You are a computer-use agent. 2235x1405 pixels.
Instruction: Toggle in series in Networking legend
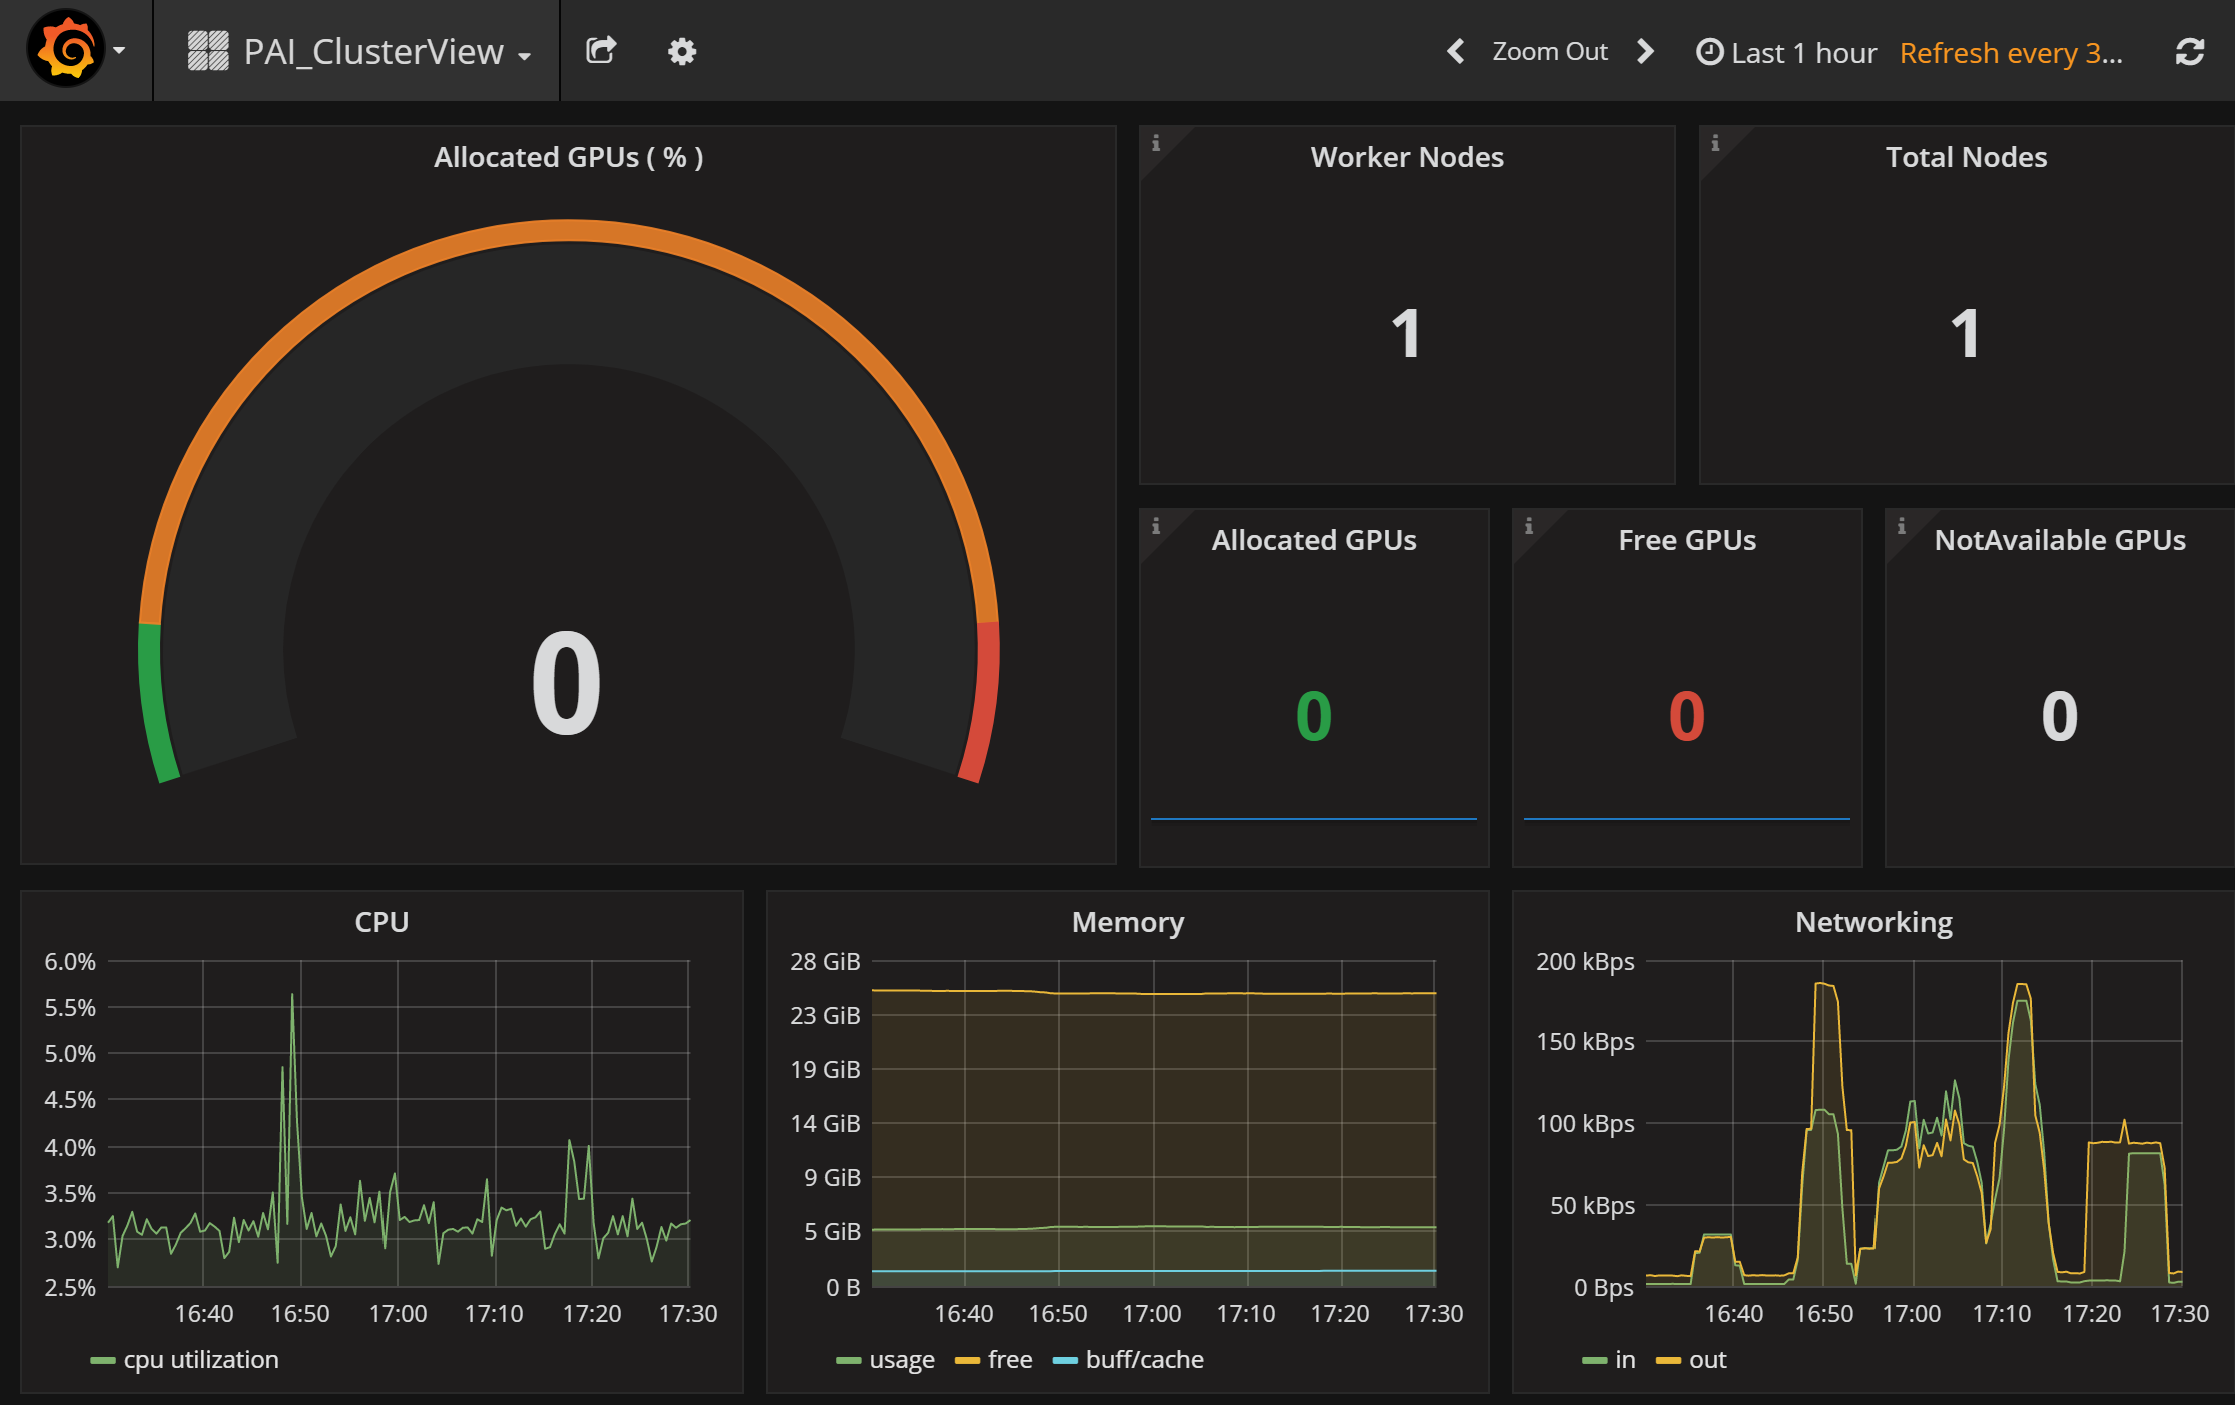point(1625,1360)
